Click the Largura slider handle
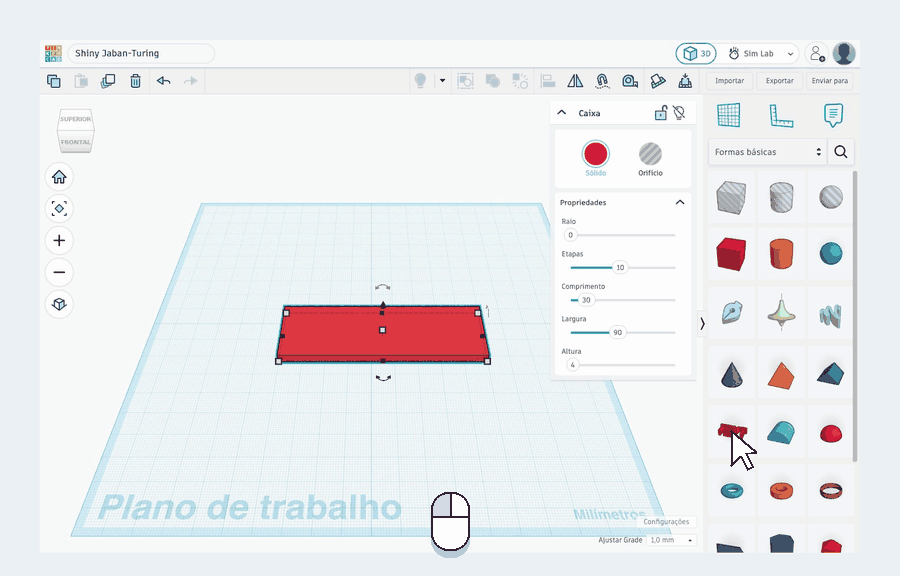The image size is (900, 576). [618, 332]
